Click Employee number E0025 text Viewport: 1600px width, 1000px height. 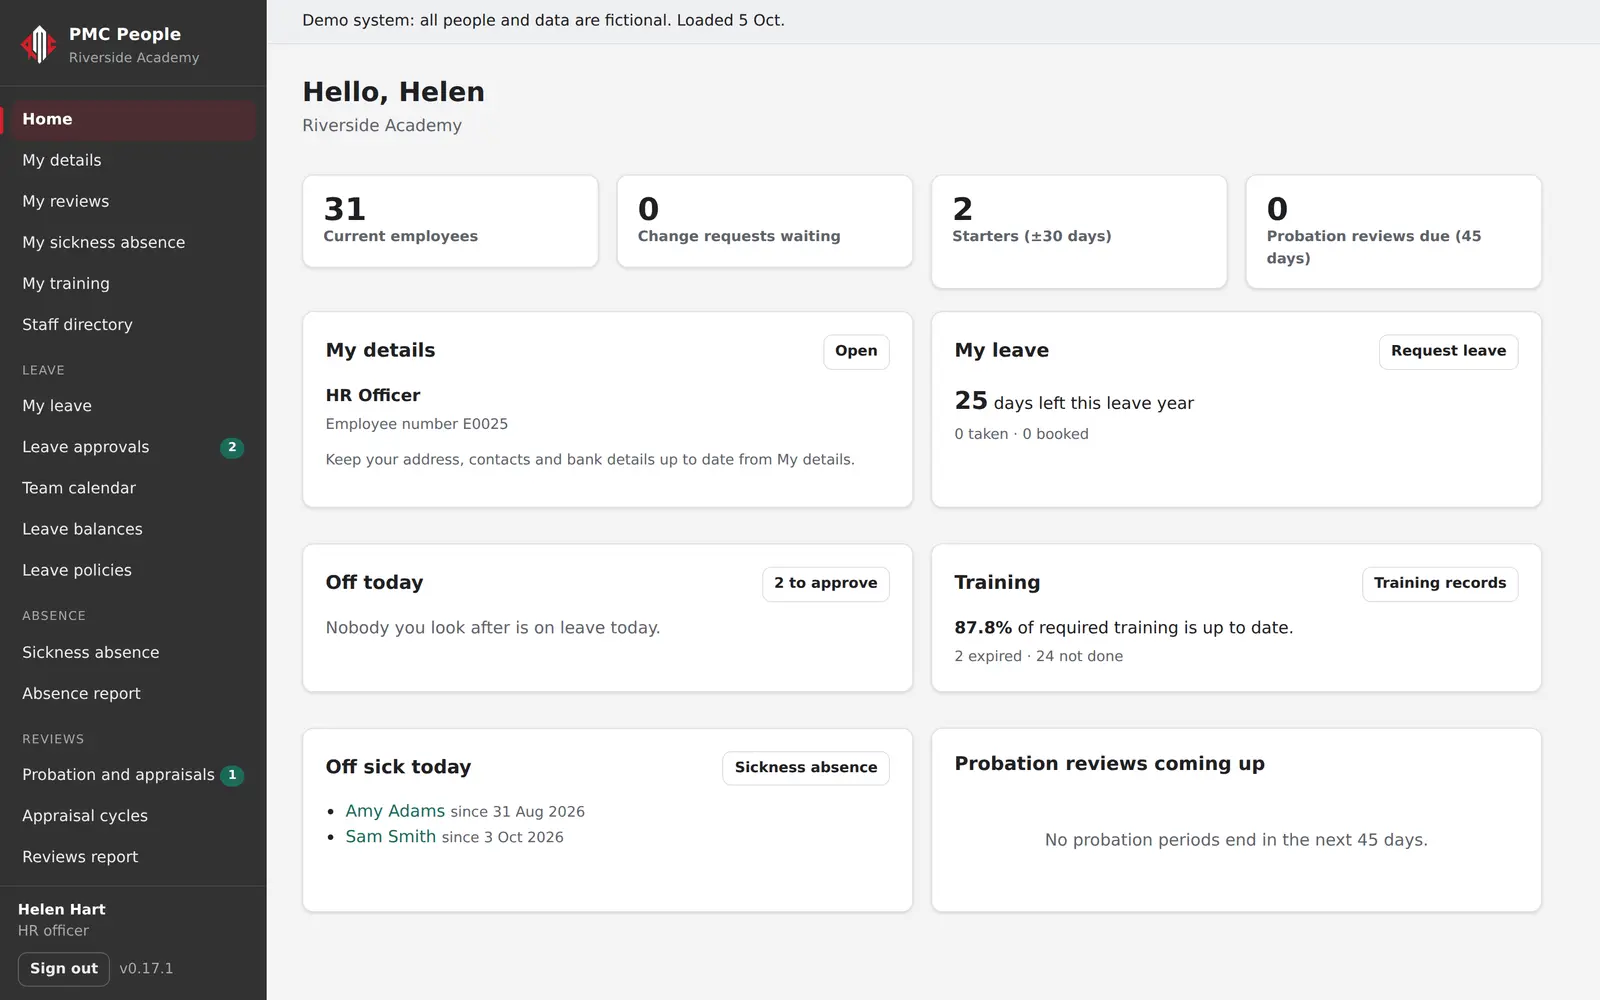coord(417,424)
